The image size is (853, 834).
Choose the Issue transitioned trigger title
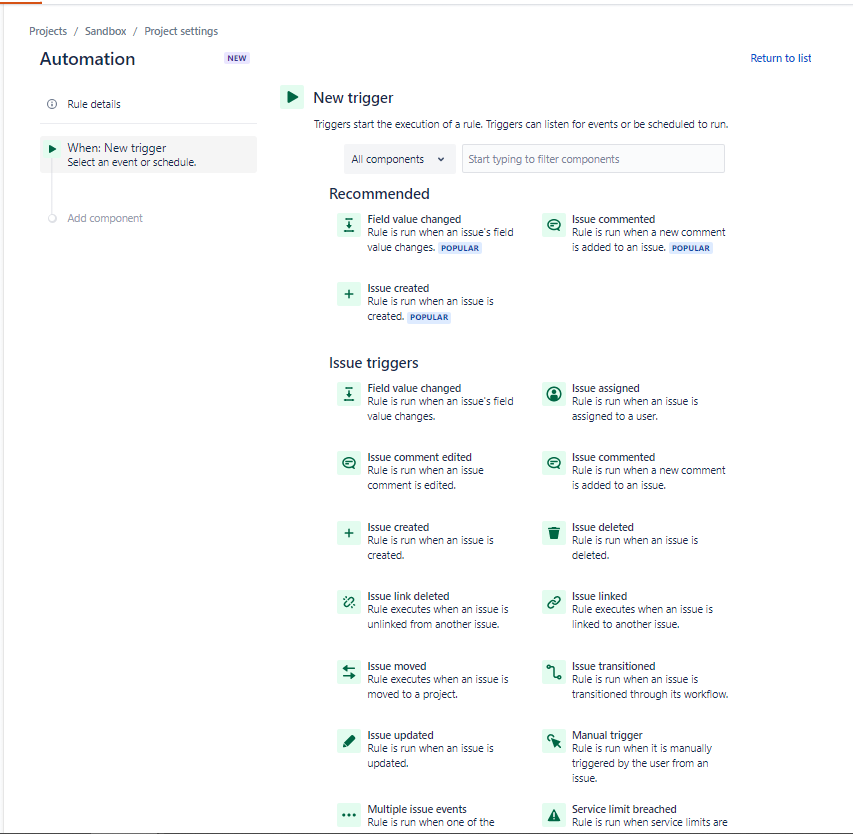pyautogui.click(x=613, y=666)
